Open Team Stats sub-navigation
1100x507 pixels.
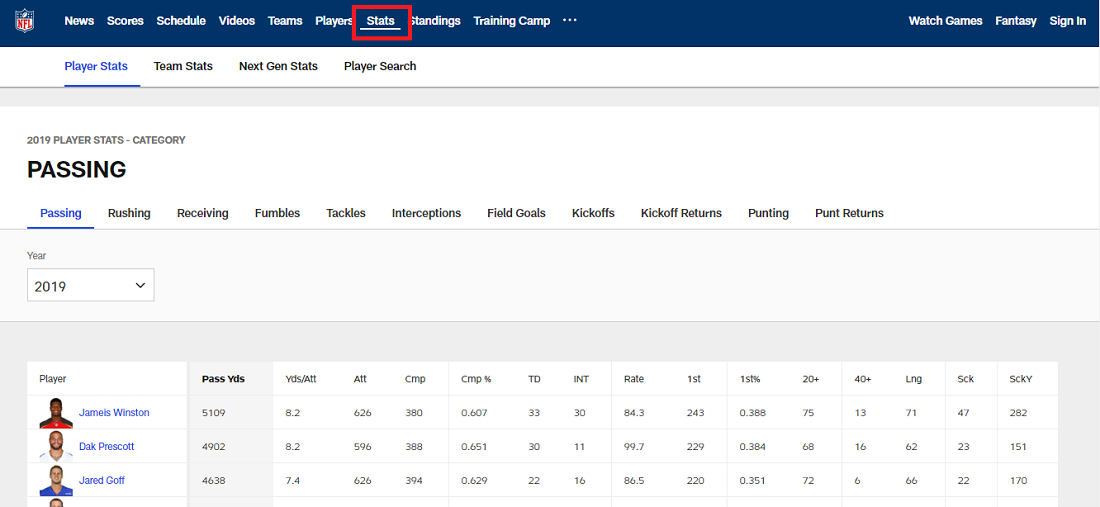183,66
